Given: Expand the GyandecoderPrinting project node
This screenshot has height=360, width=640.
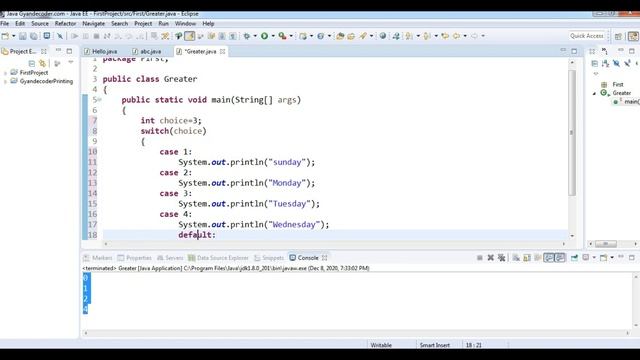Looking at the screenshot, I should pyautogui.click(x=5, y=81).
